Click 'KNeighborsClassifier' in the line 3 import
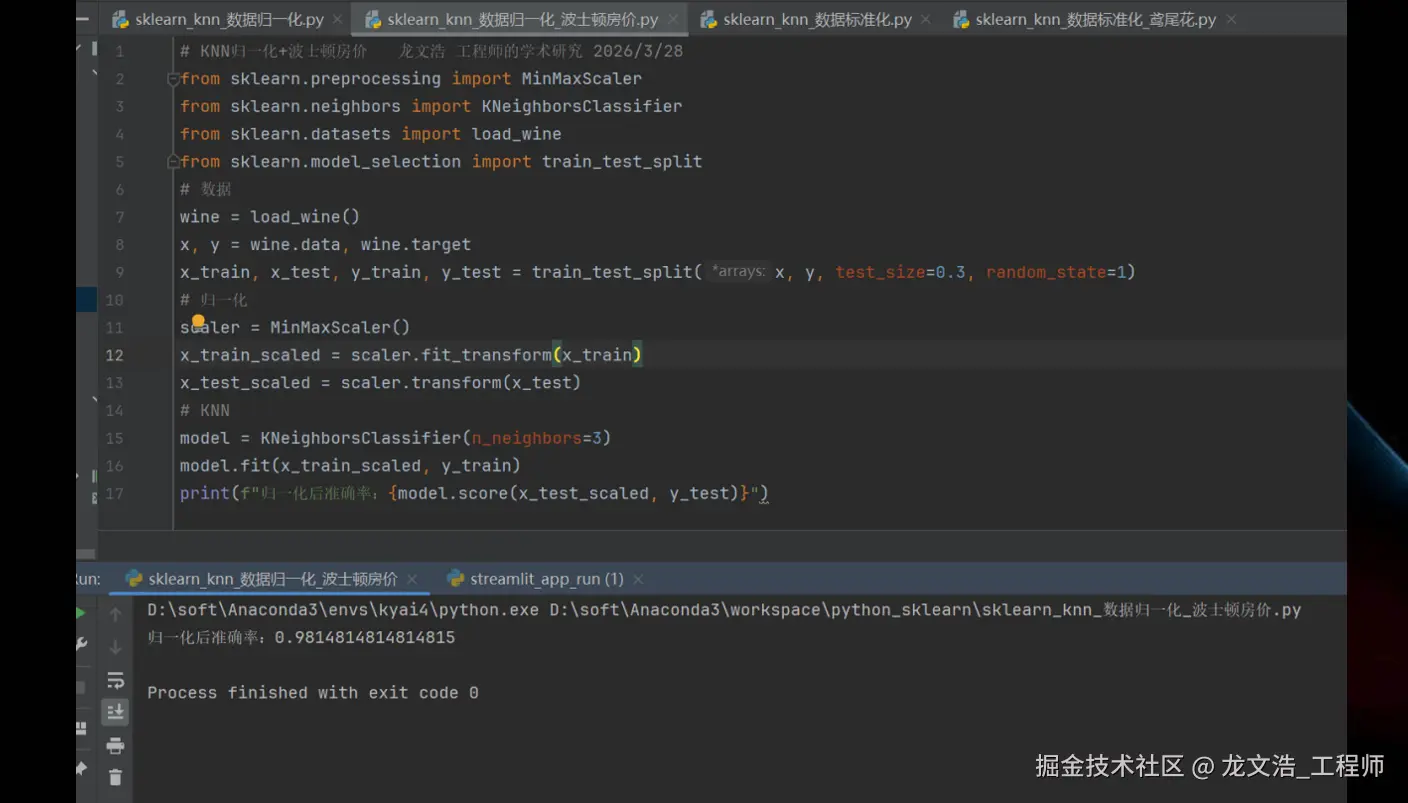Image resolution: width=1408 pixels, height=803 pixels. [x=582, y=106]
